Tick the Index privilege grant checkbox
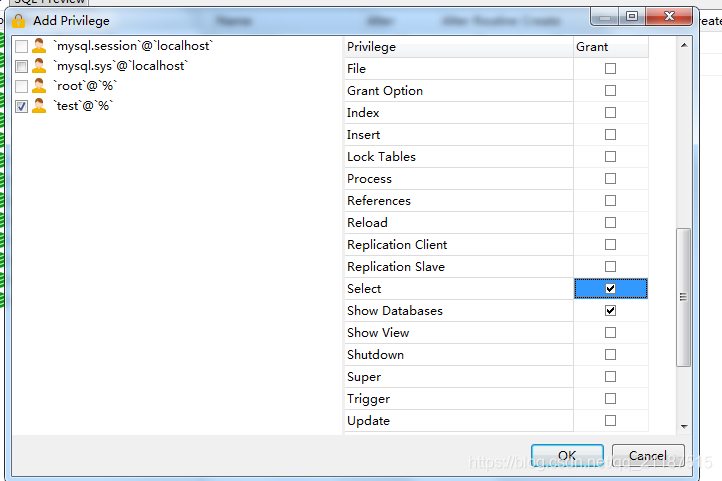 (x=610, y=113)
